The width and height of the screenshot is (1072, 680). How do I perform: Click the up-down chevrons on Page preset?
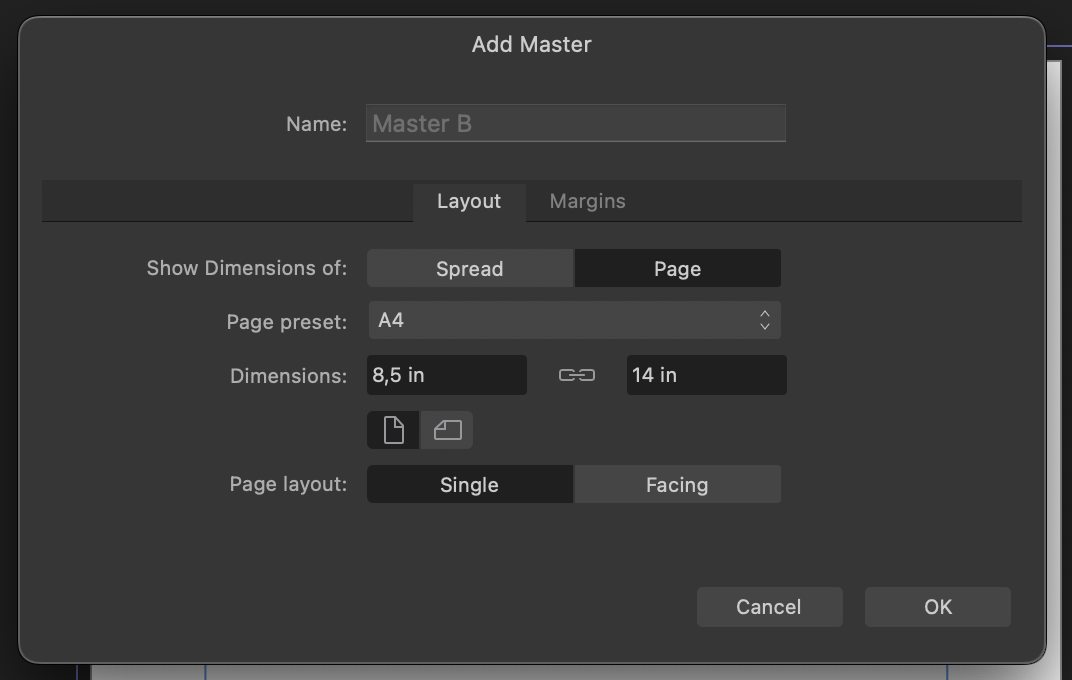tap(764, 321)
